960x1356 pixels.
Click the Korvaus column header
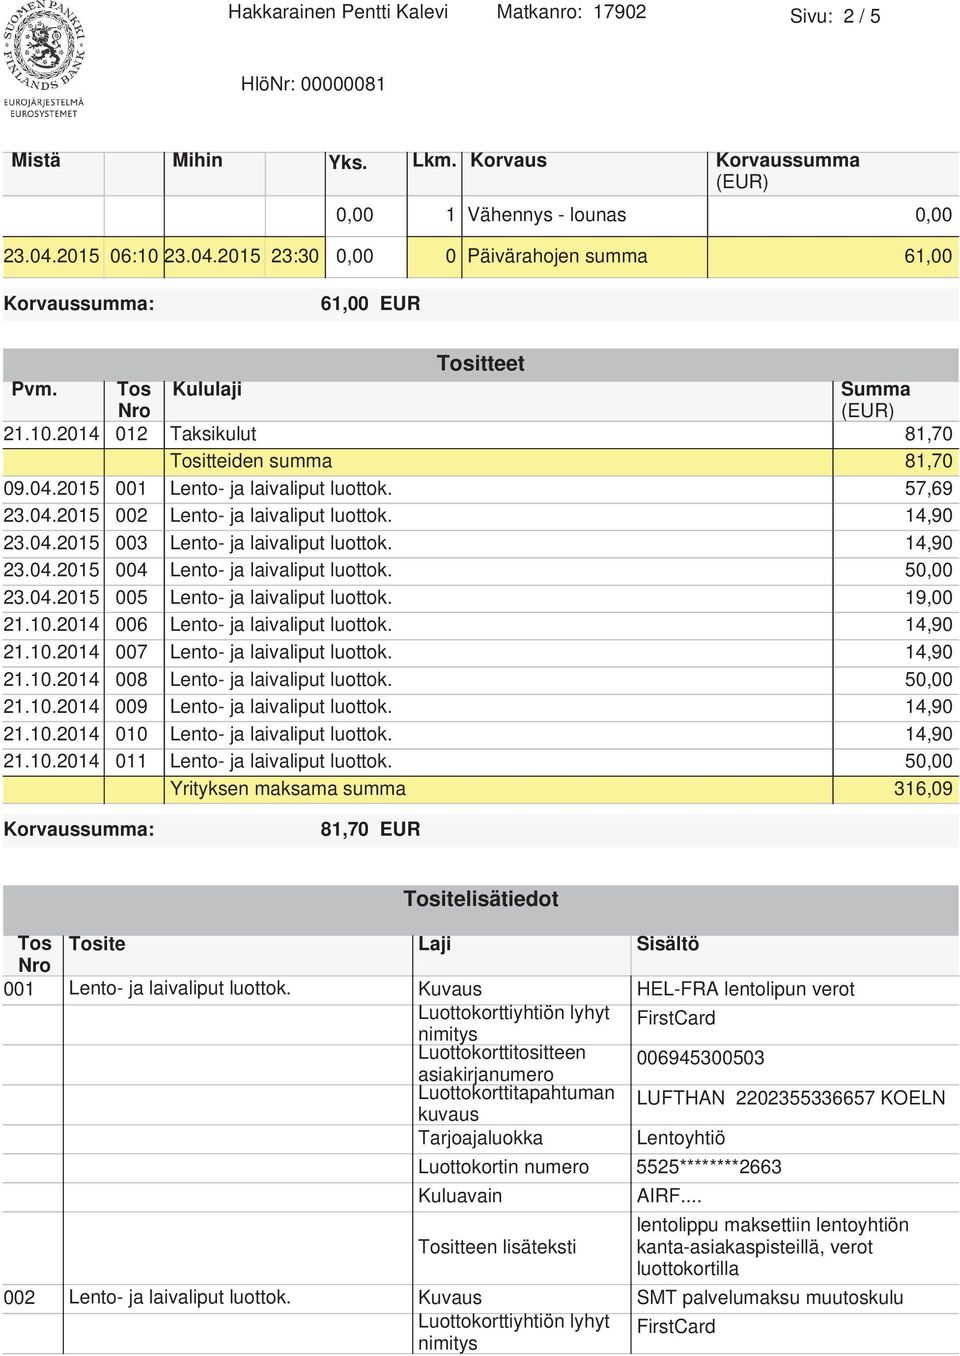pos(508,160)
